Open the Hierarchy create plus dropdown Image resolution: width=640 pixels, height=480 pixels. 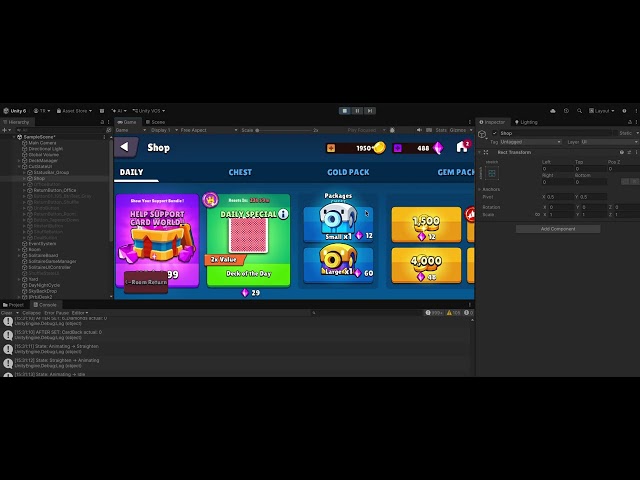pos(6,130)
